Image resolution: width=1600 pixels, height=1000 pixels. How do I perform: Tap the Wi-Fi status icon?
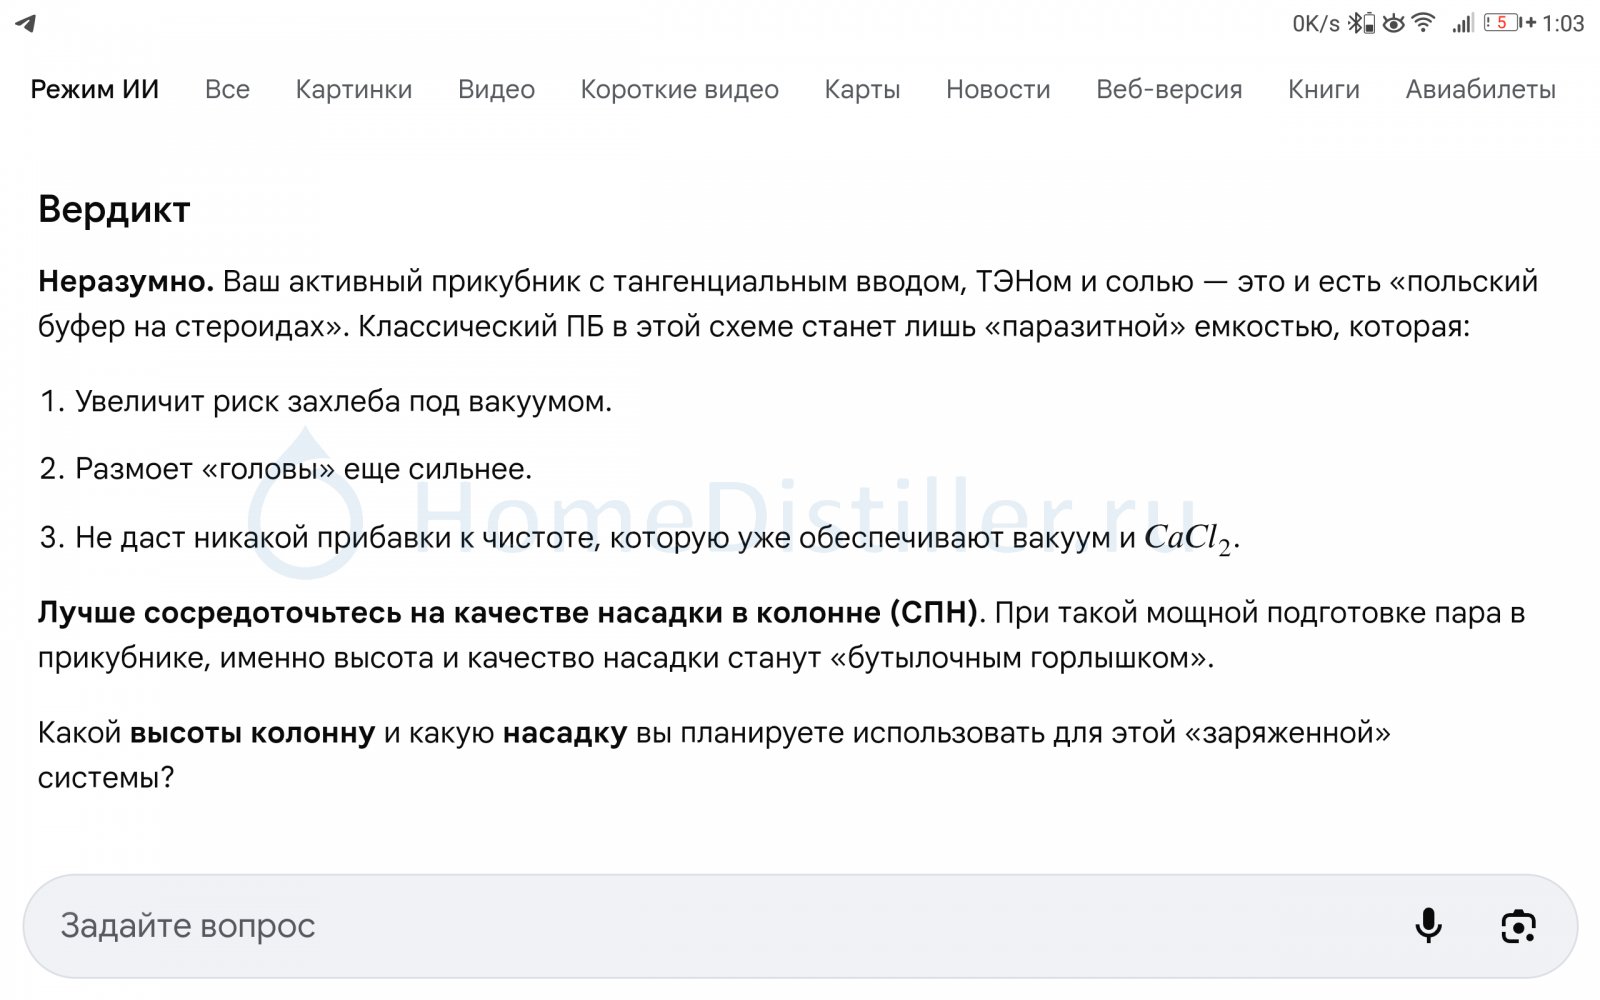click(x=1423, y=23)
